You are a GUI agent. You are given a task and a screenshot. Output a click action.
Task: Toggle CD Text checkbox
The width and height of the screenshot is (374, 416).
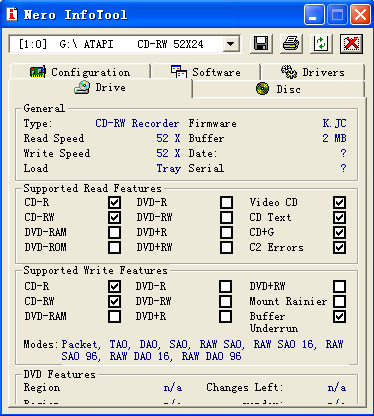tap(339, 217)
